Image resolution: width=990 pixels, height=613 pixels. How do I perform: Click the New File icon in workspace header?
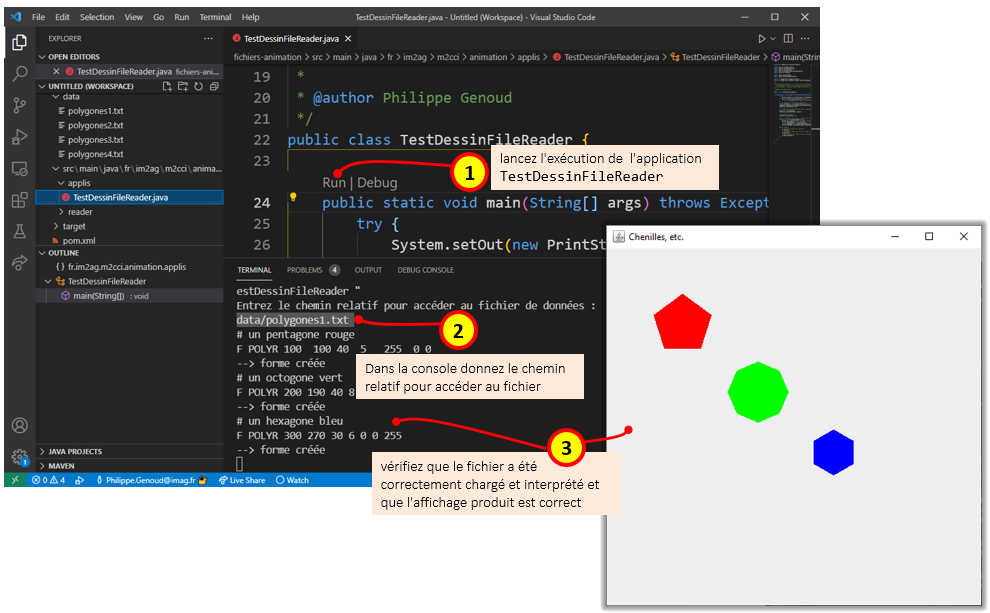pyautogui.click(x=168, y=87)
